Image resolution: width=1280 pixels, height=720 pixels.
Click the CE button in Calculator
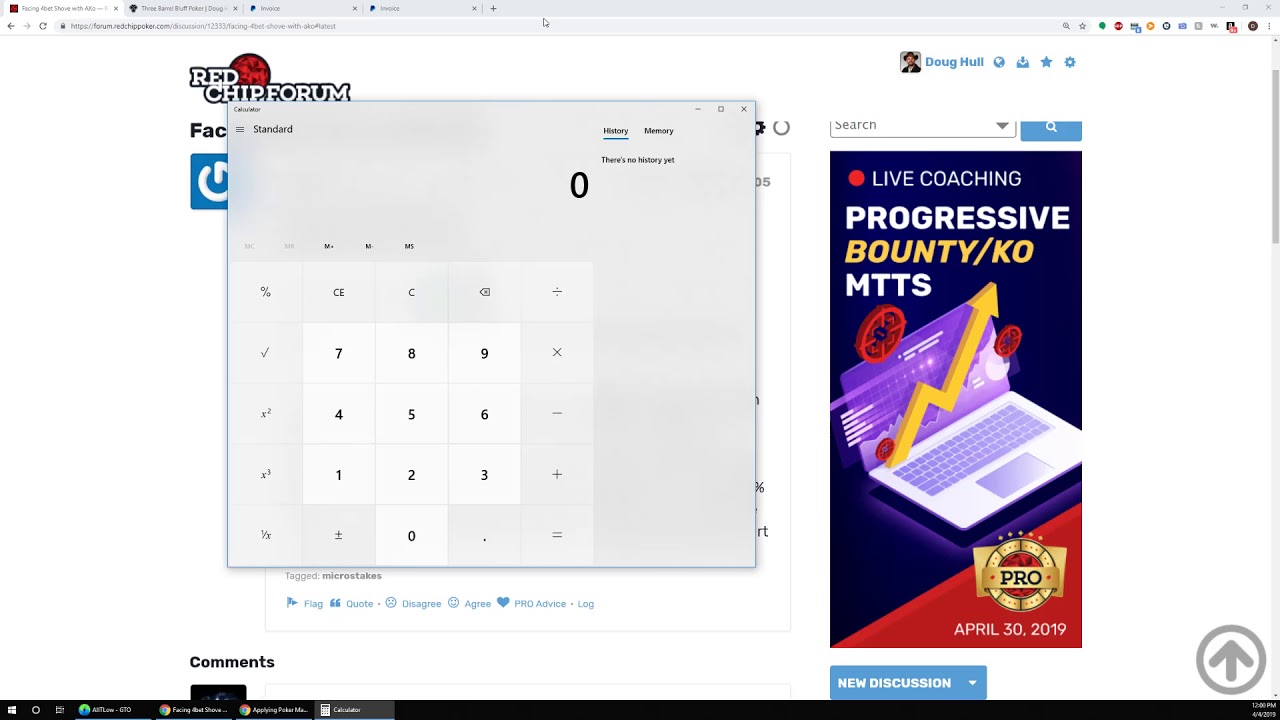(338, 292)
